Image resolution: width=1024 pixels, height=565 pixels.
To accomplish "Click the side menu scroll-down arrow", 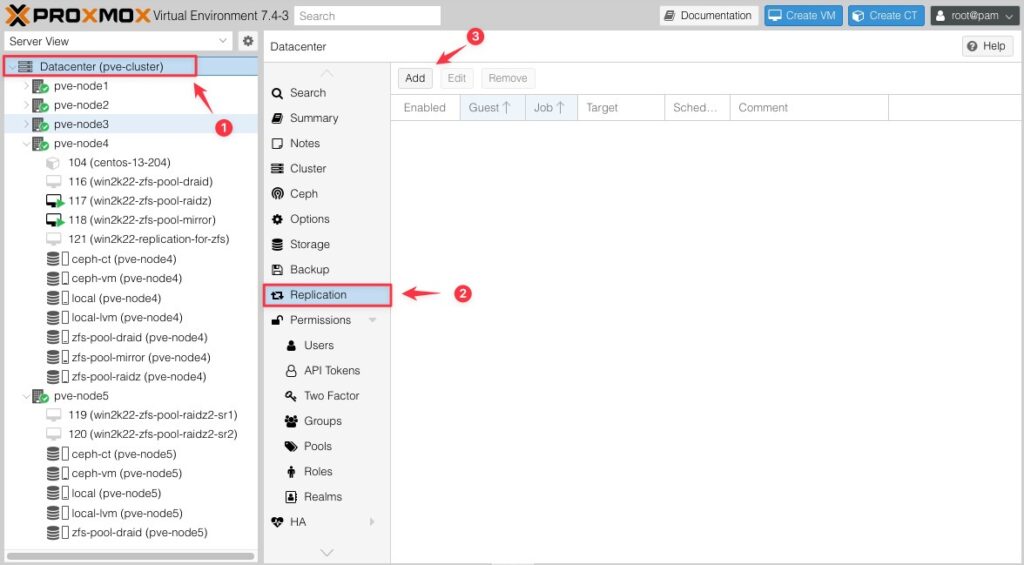I will (327, 553).
